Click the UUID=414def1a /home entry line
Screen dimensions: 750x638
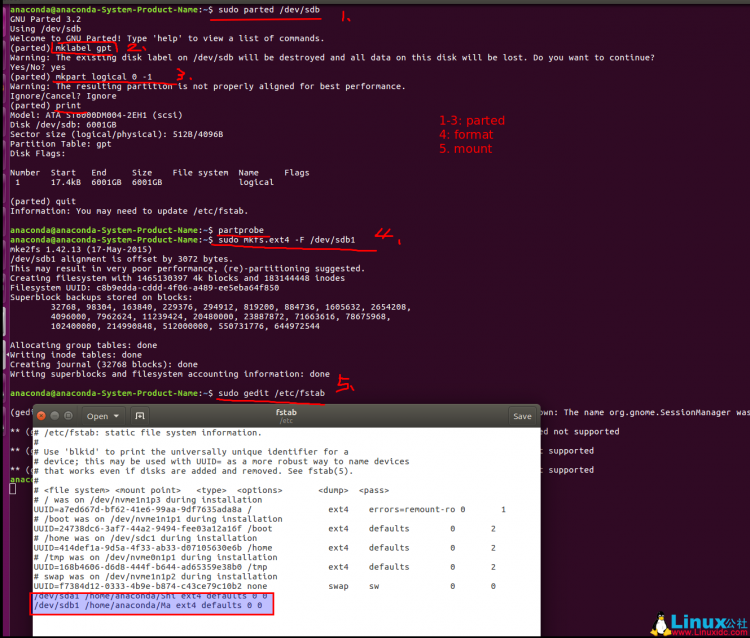pyautogui.click(x=265, y=548)
